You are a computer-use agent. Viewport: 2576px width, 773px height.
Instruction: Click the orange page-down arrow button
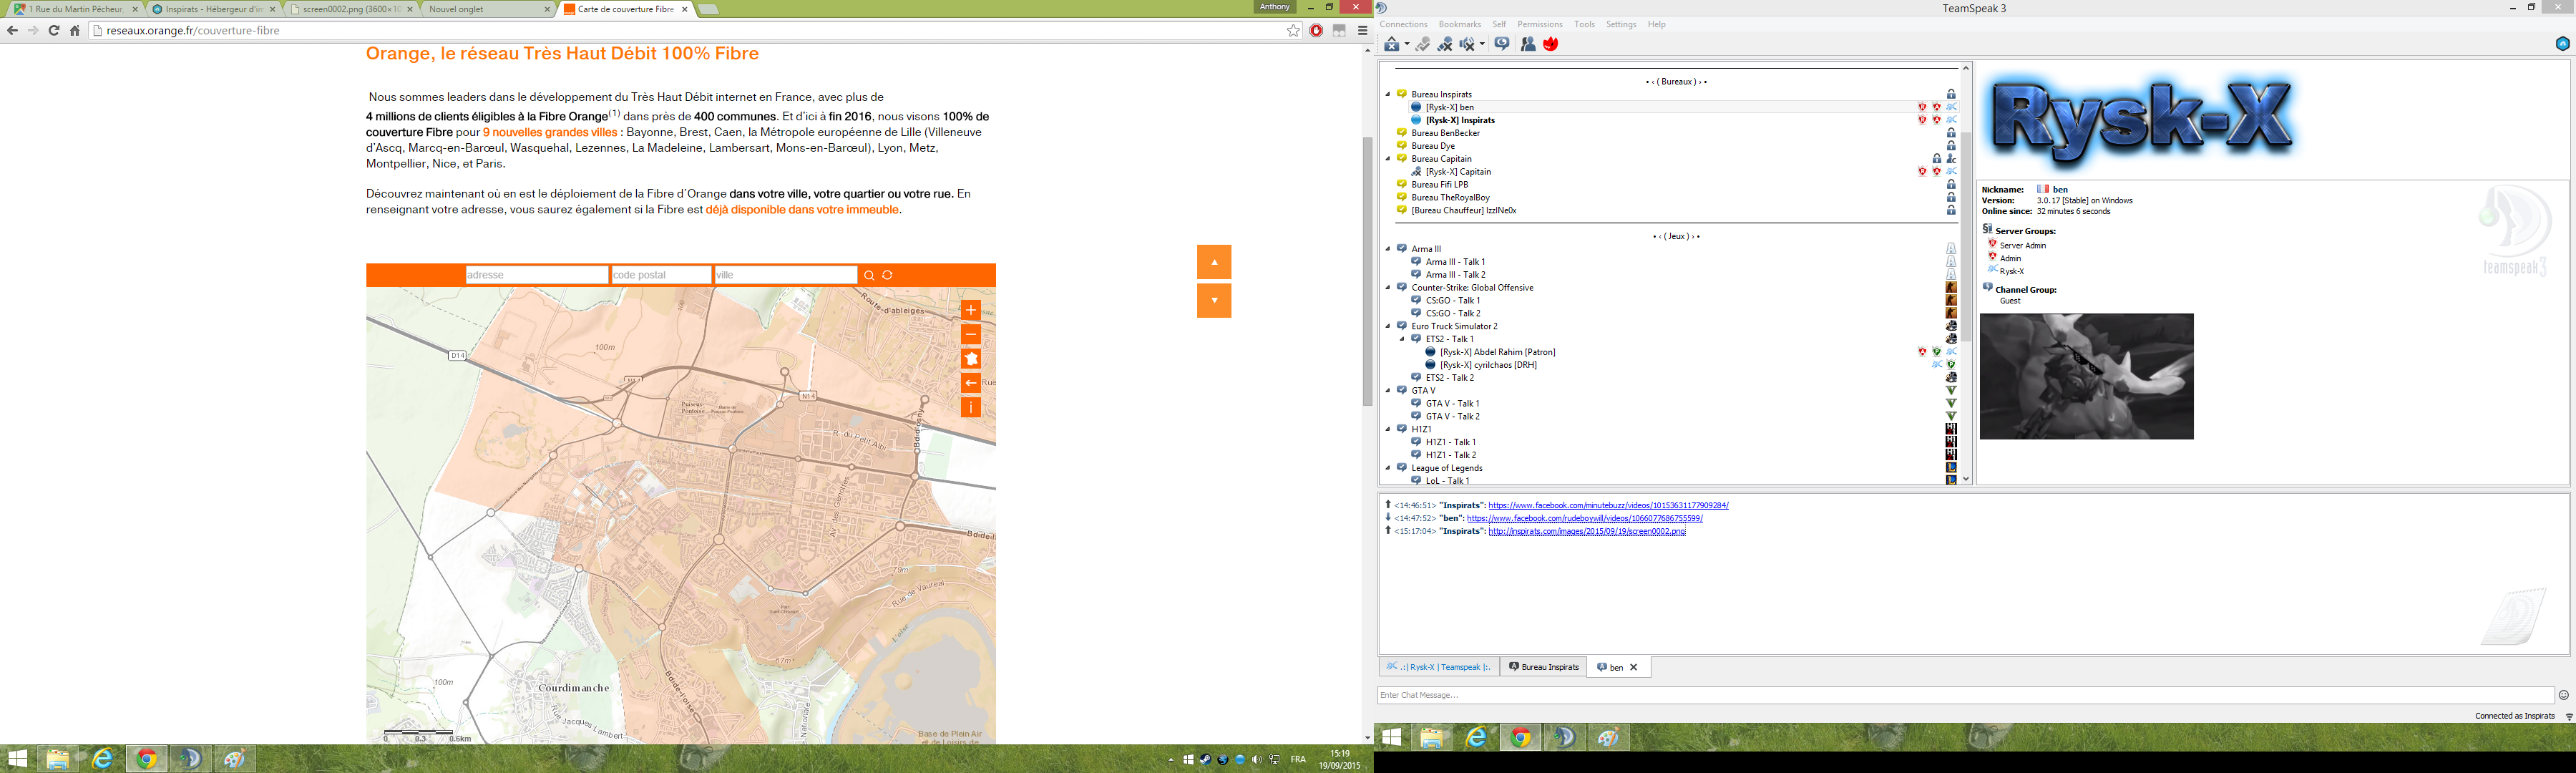click(1214, 300)
